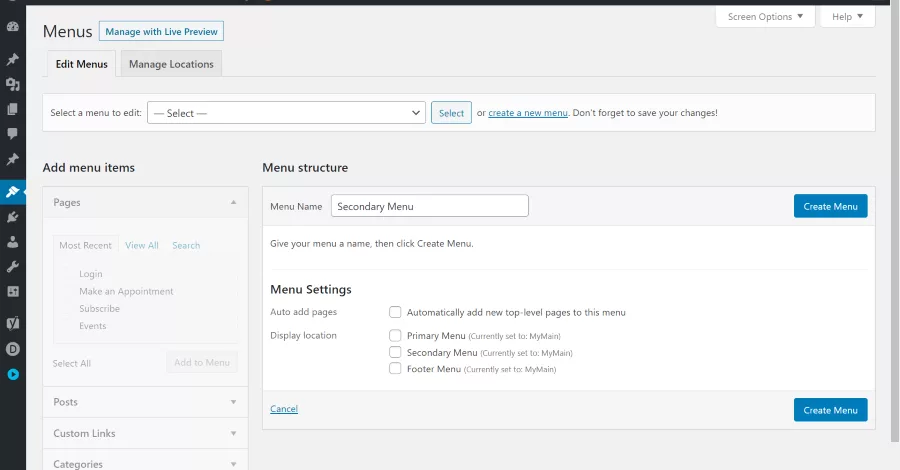Viewport: 900px width, 470px height.
Task: Open the Comments sidebar icon
Action: (13, 134)
